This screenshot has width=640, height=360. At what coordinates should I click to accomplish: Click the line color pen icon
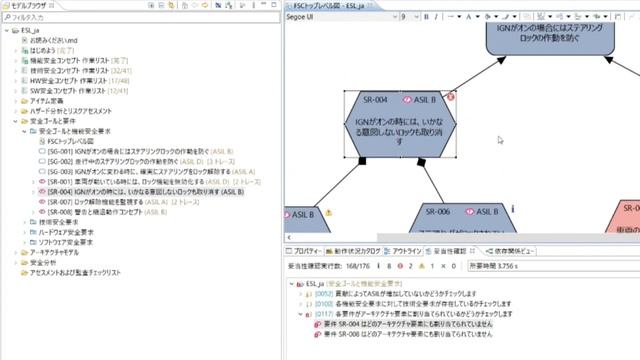[x=506, y=17]
